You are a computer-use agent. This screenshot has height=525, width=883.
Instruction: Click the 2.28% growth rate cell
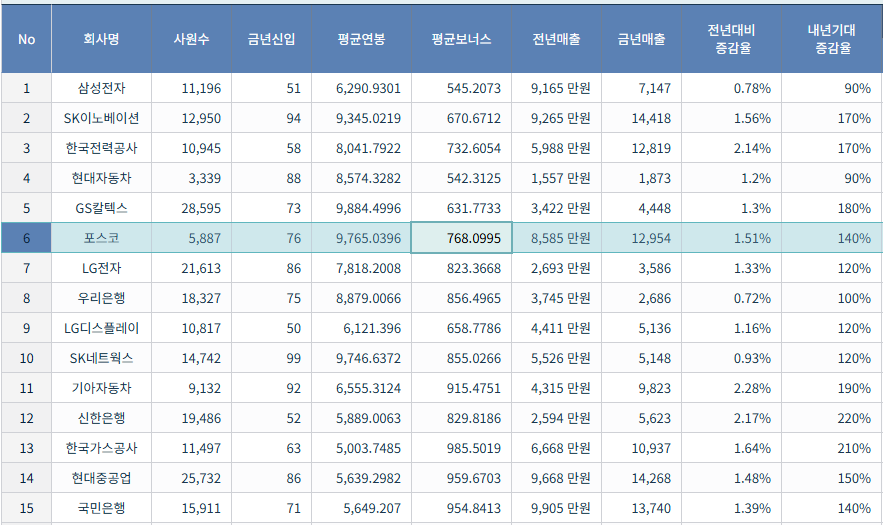point(732,388)
